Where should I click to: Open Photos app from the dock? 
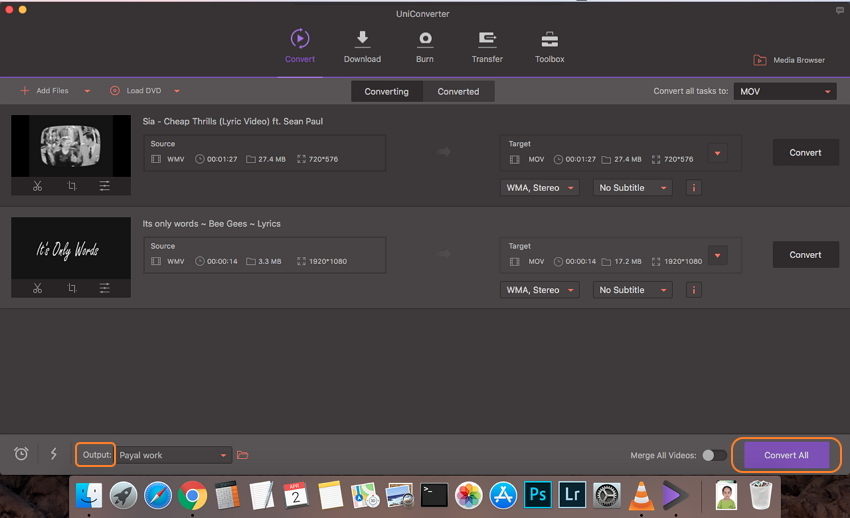click(469, 495)
